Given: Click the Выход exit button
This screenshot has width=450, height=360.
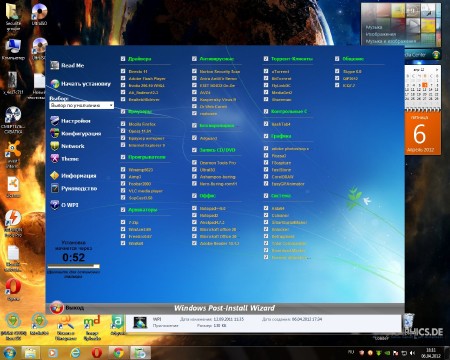Looking at the screenshot, I should tap(67, 307).
